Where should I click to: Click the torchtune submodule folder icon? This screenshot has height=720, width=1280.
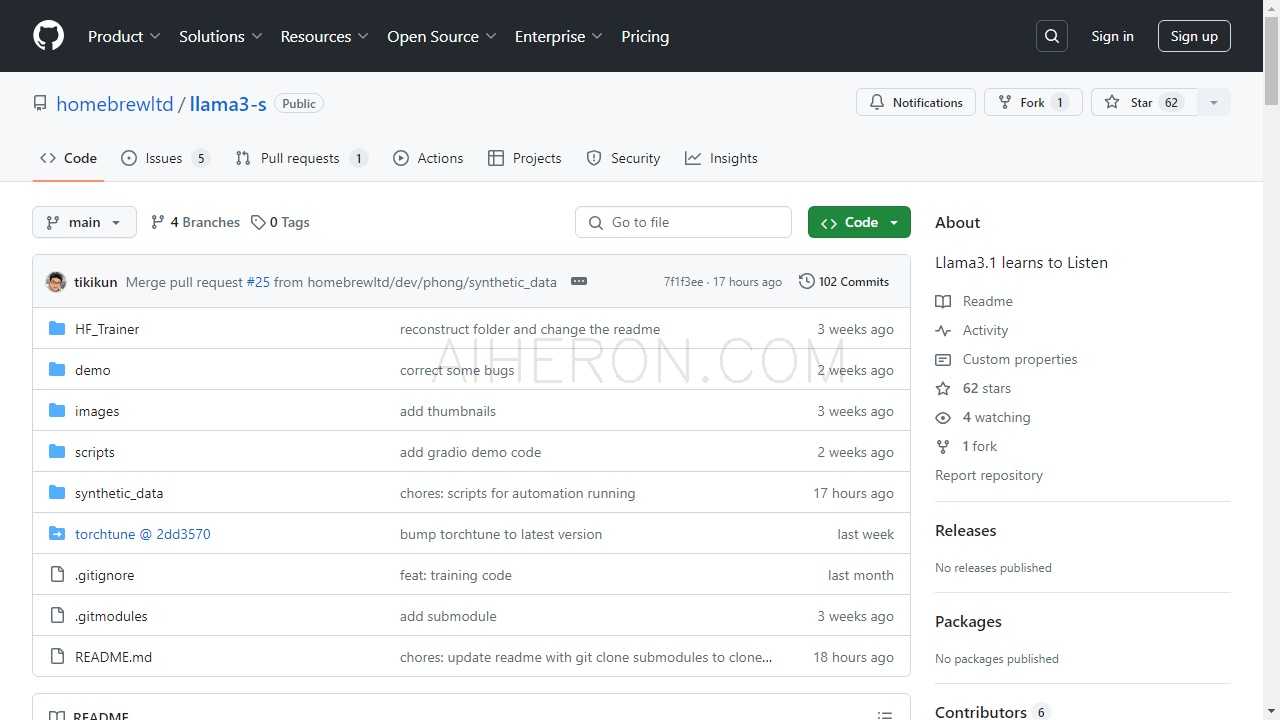tap(57, 534)
